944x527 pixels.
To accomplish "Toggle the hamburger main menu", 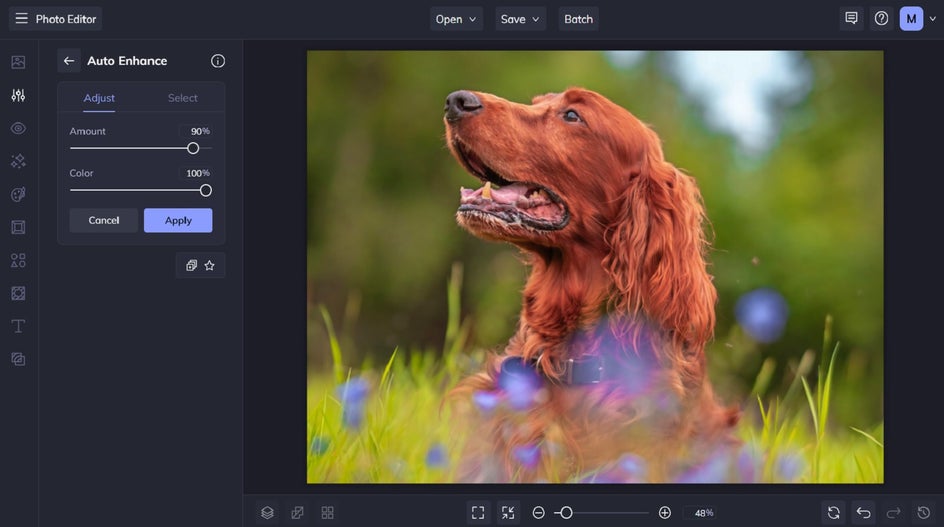I will 21,19.
